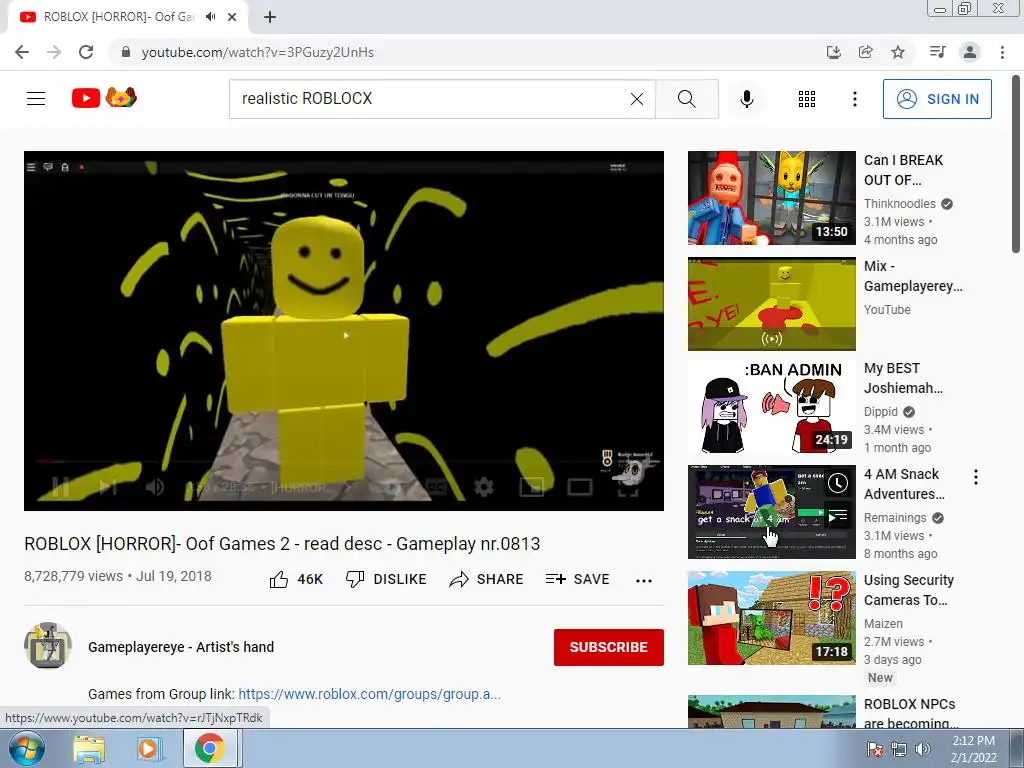Enter full screen mode

click(x=628, y=487)
